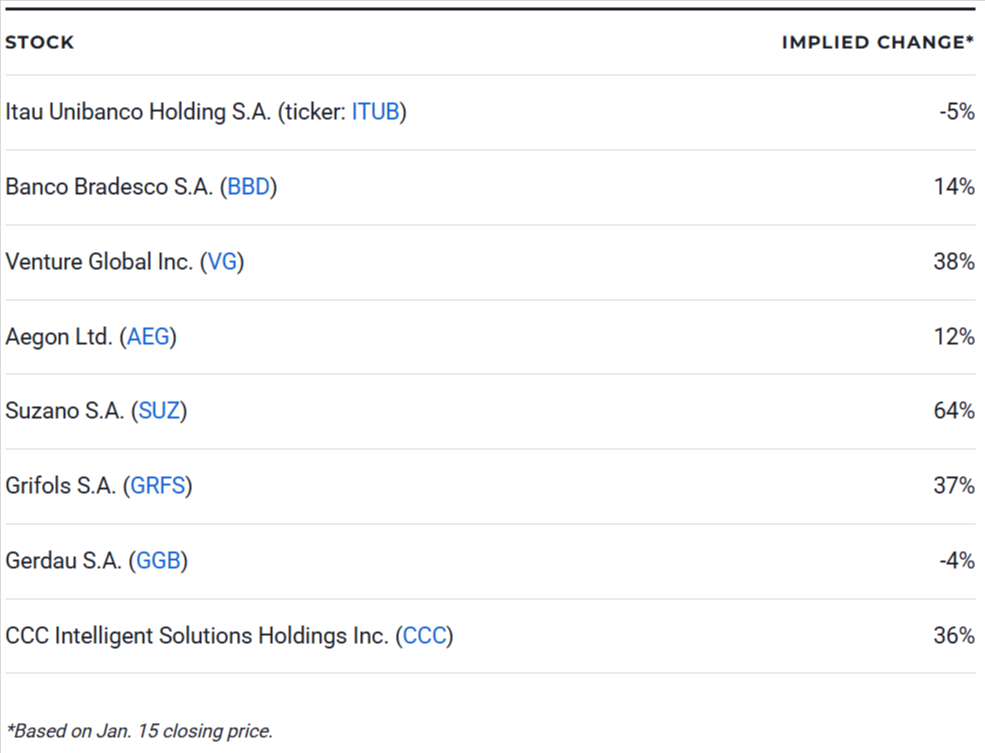This screenshot has width=985, height=753.
Task: Select CCC Intelligent Solutions Holdings Inc. text
Action: click(197, 636)
